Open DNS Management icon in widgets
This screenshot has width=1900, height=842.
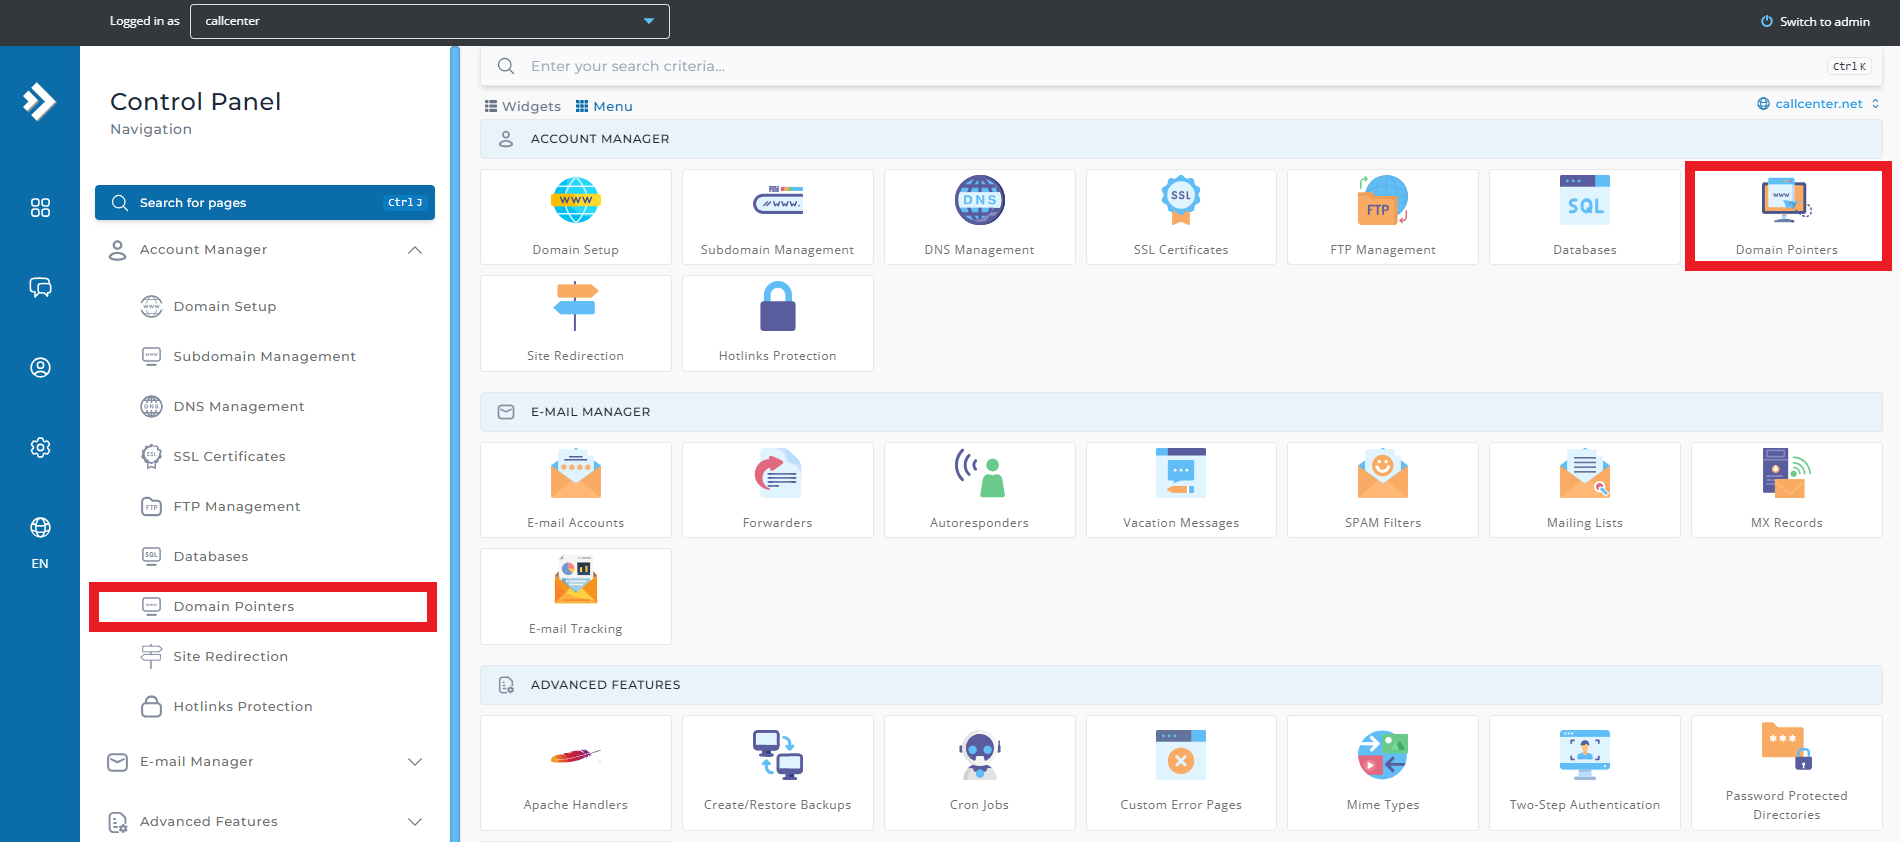point(979,201)
